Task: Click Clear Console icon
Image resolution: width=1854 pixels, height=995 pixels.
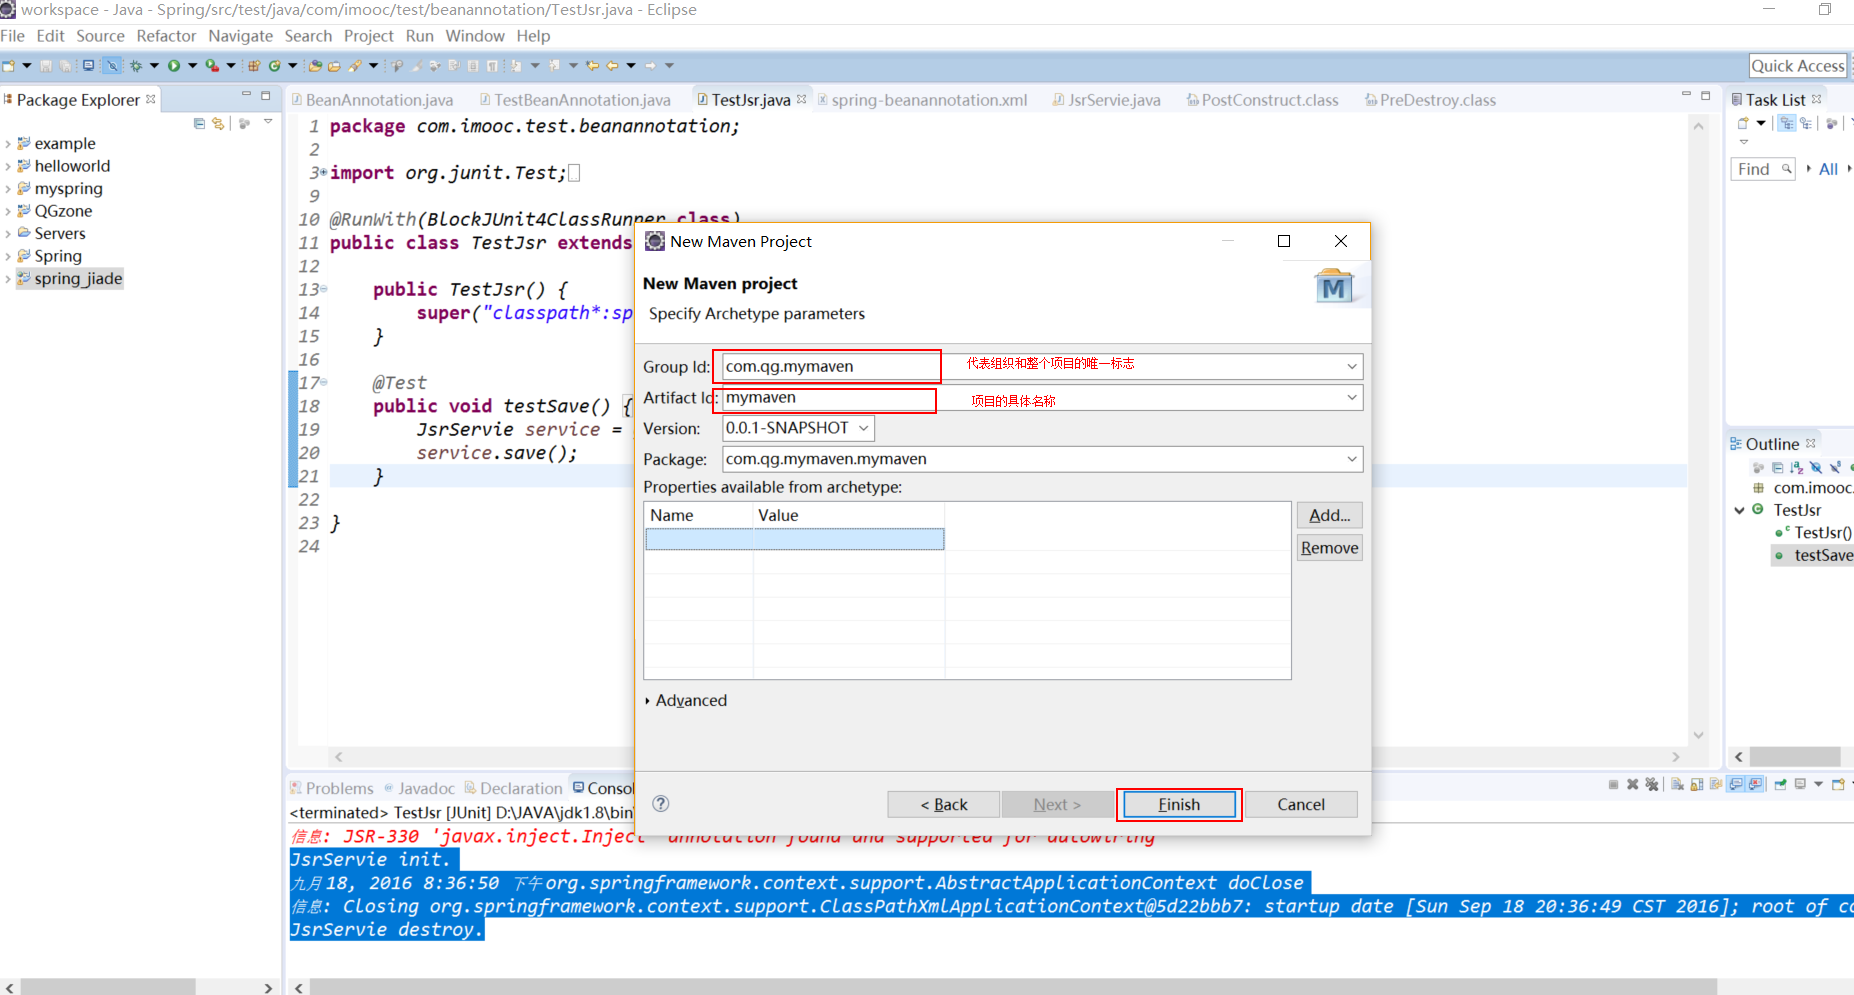Action: [x=1677, y=784]
